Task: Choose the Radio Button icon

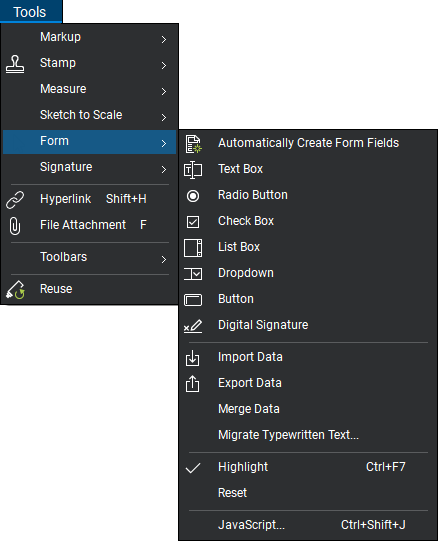Action: (193, 196)
